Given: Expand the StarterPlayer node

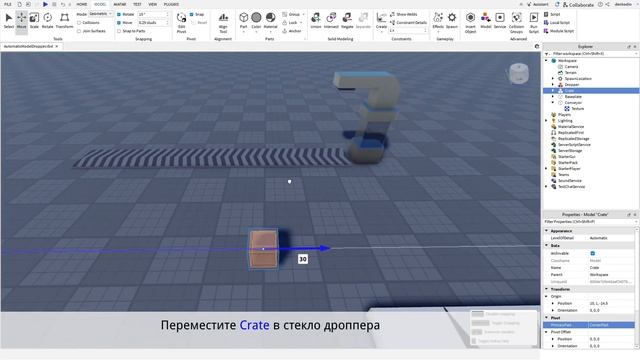Looking at the screenshot, I should point(546,168).
